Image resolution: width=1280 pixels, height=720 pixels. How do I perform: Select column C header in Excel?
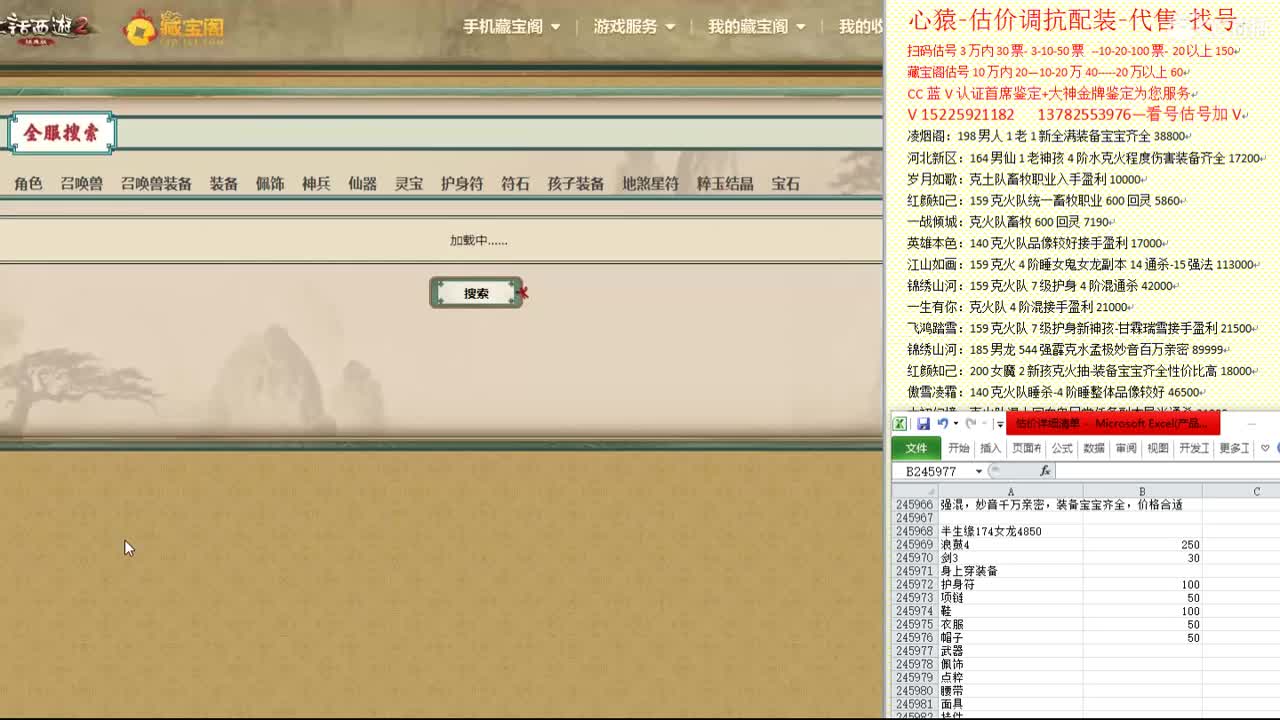point(1241,492)
